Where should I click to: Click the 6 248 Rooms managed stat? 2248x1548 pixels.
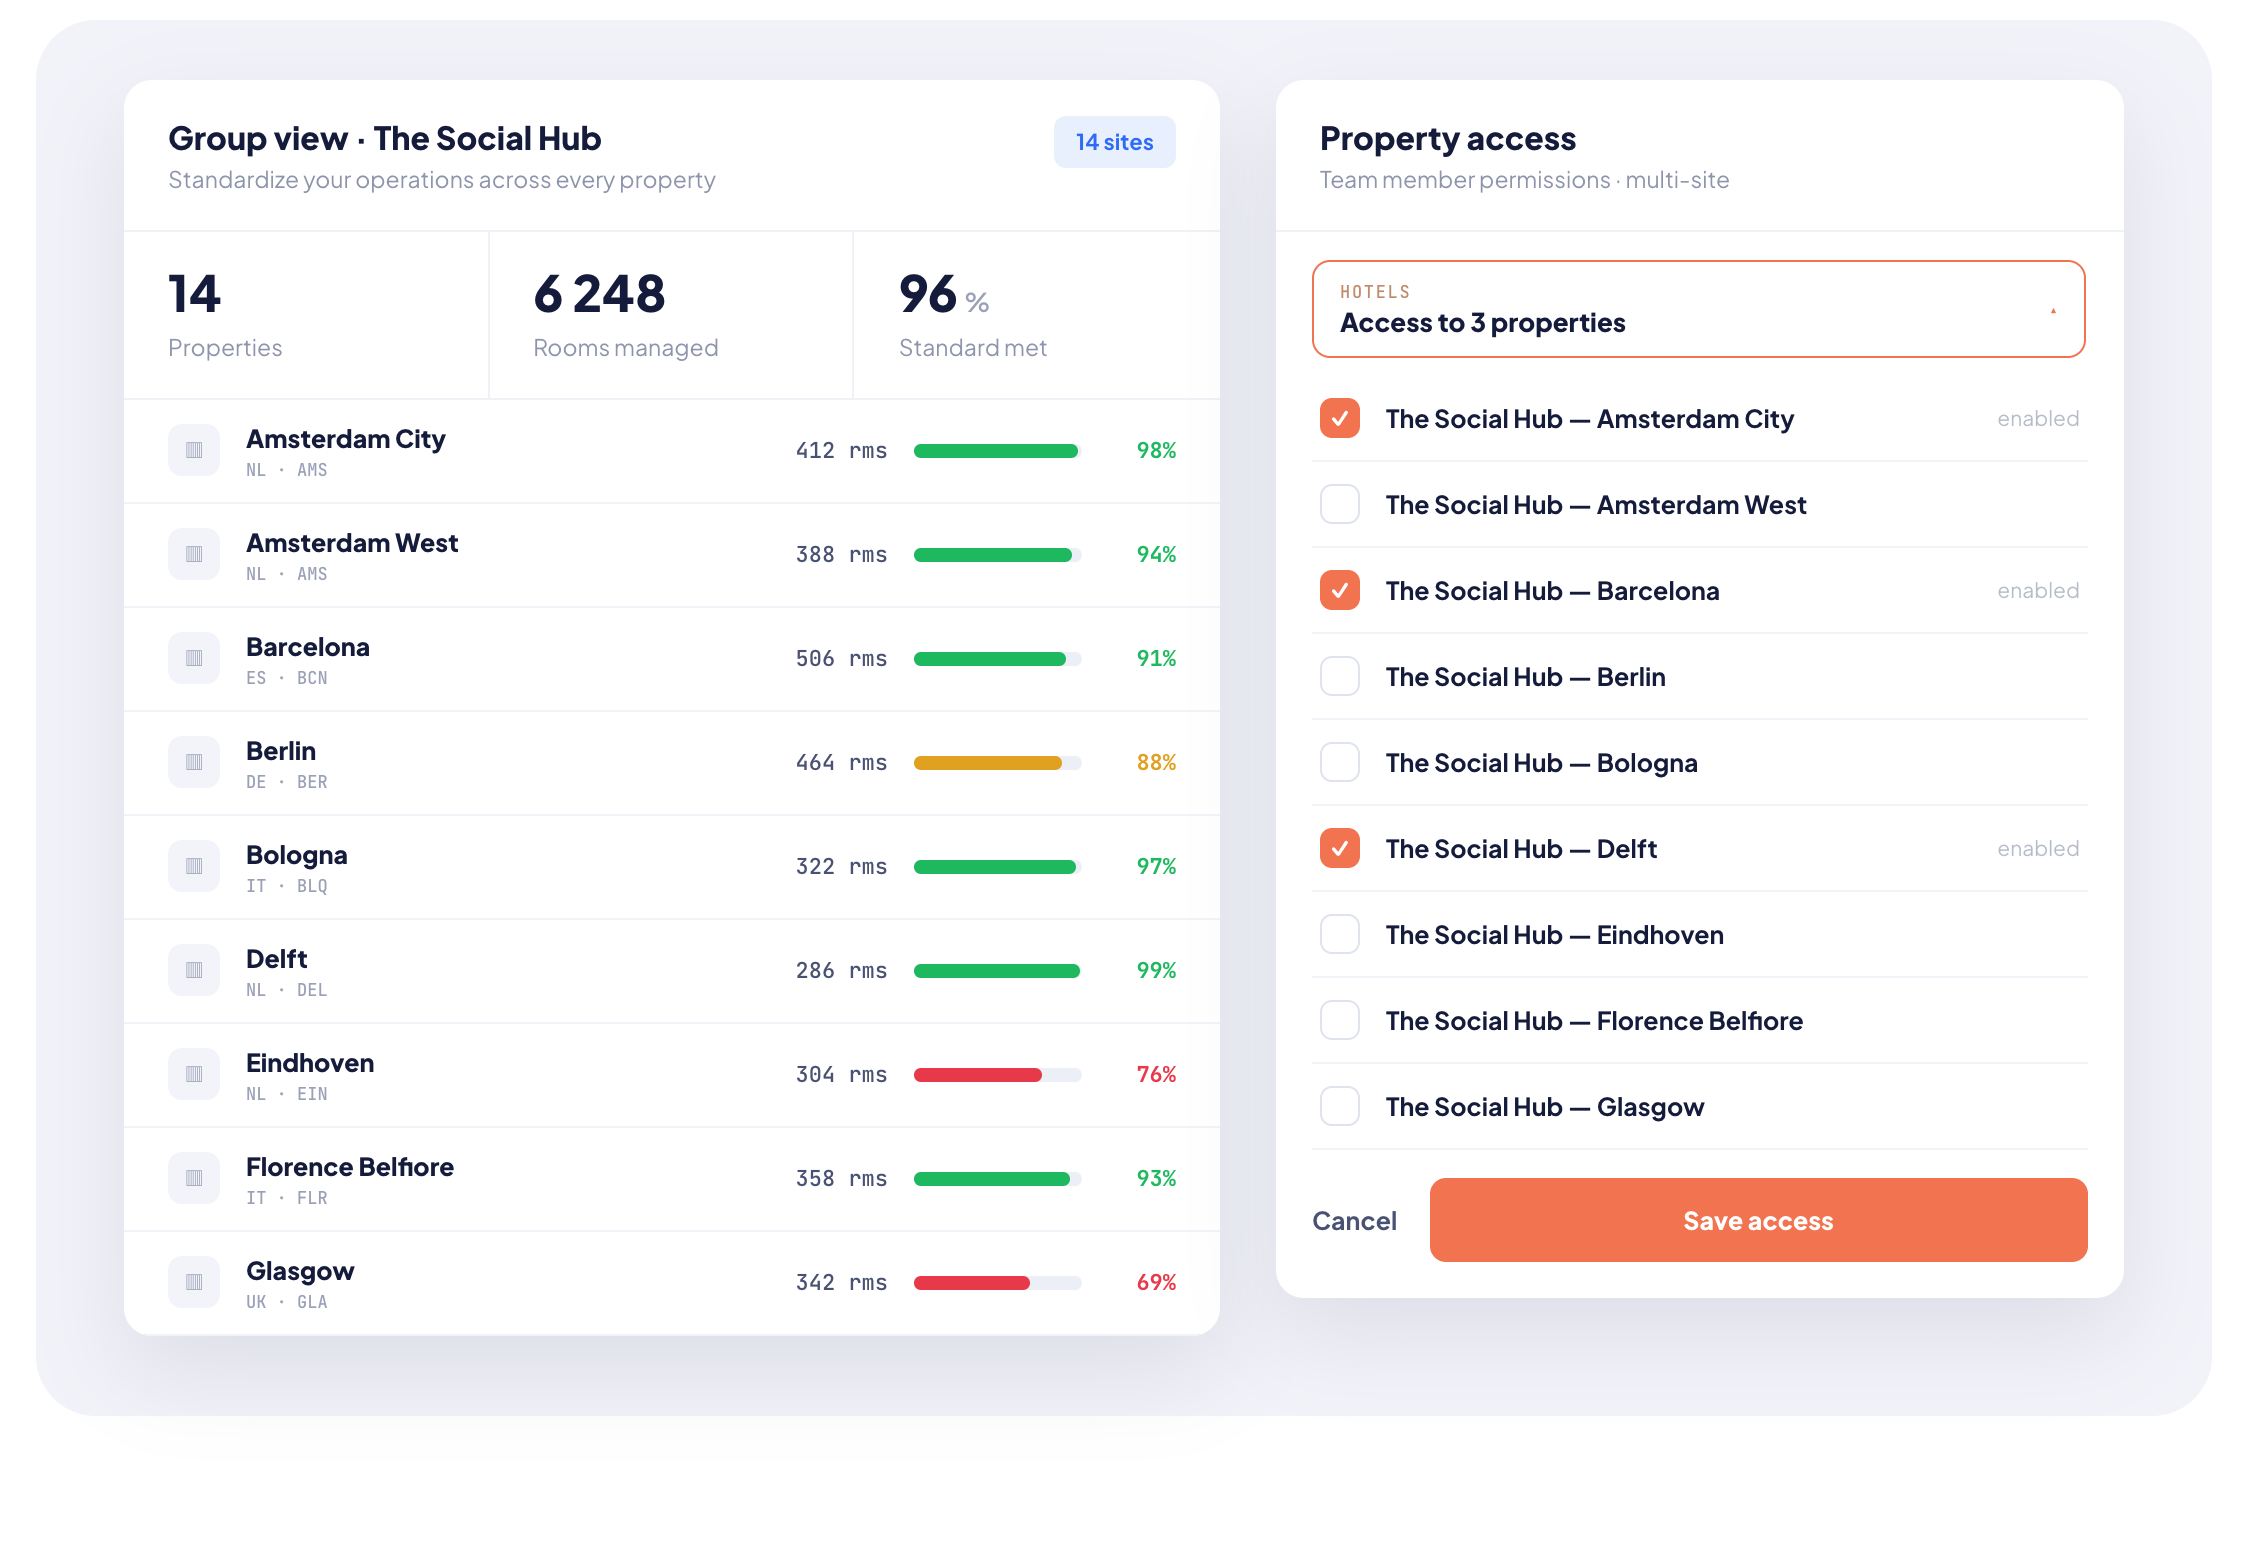(671, 315)
